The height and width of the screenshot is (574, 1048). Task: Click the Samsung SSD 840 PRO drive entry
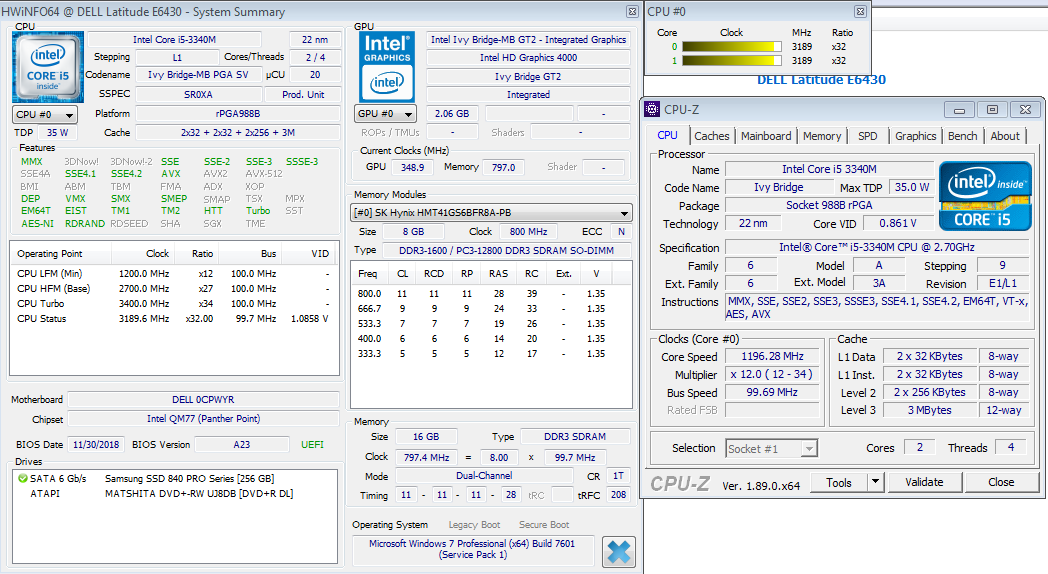pyautogui.click(x=189, y=478)
